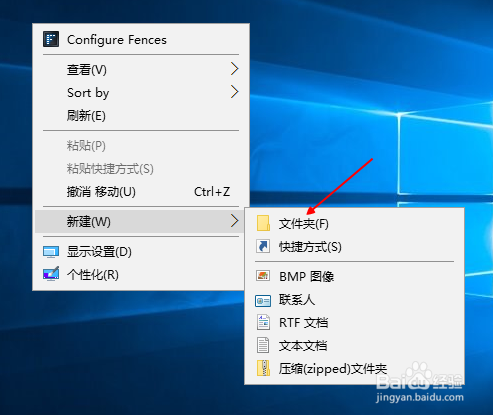
Task: Click the contact card icon
Action: tap(263, 301)
